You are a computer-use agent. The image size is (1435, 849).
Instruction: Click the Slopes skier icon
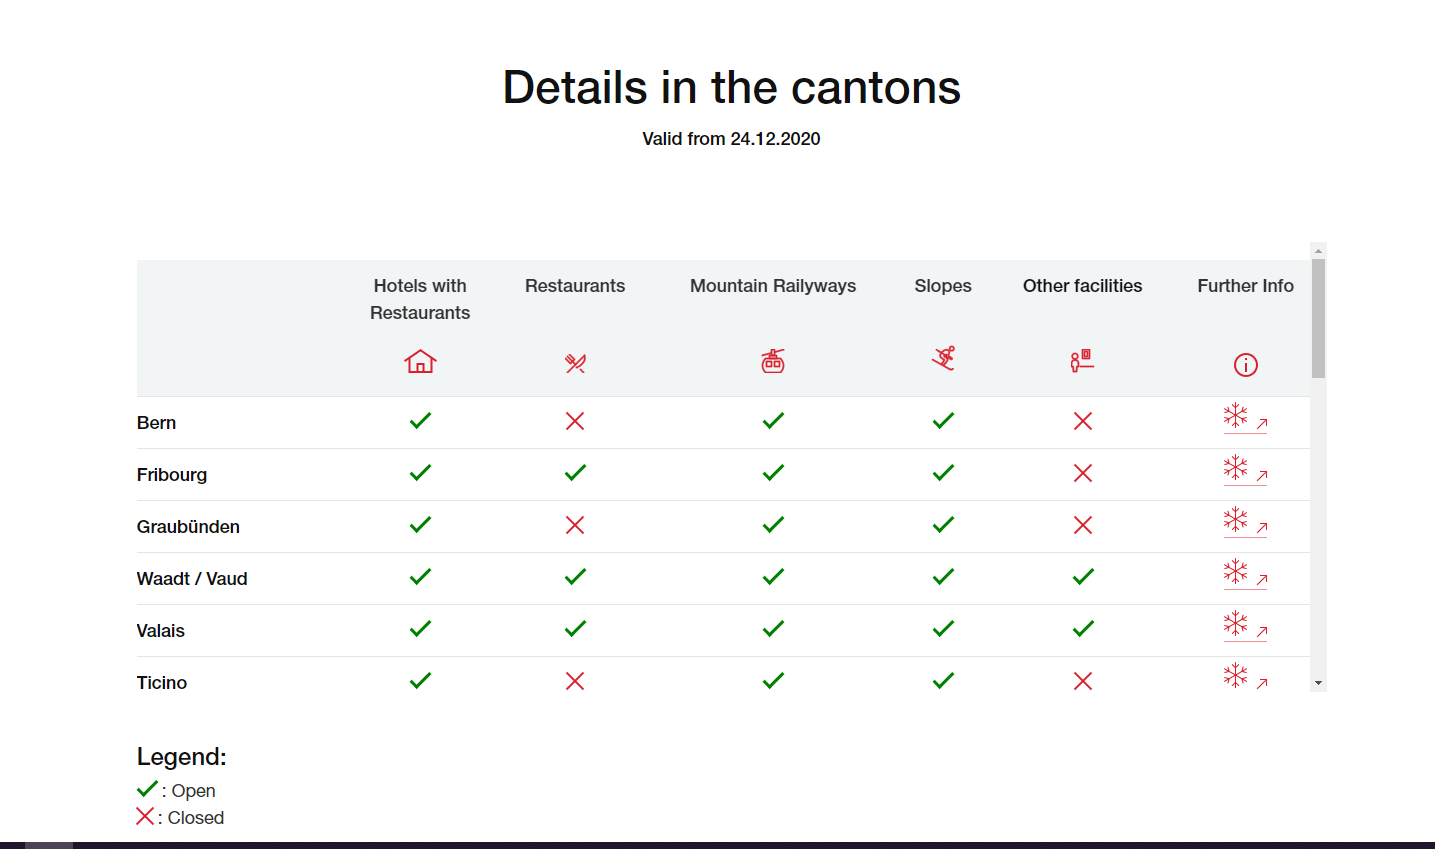[943, 358]
